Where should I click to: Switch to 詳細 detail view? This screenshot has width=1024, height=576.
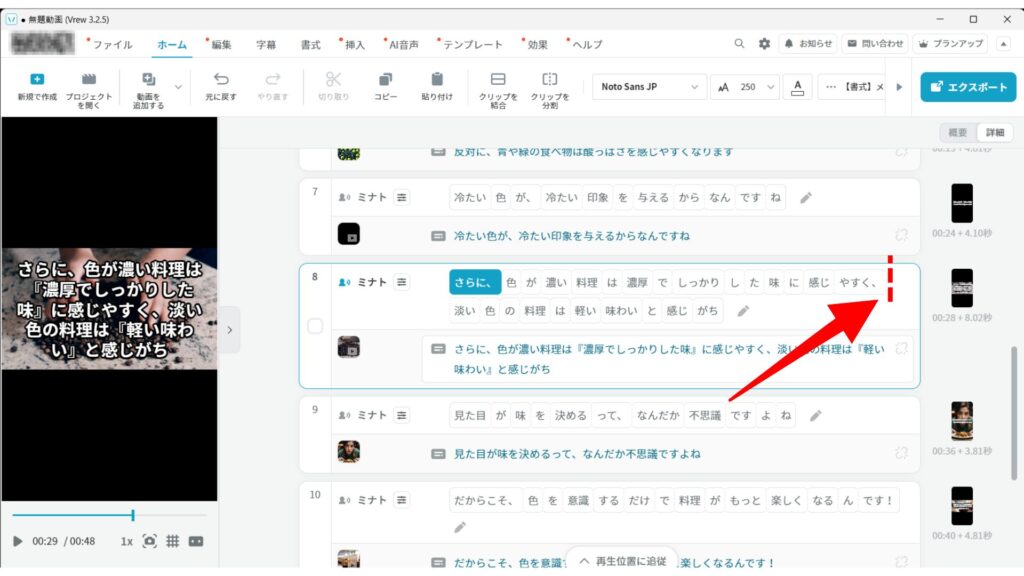(994, 132)
